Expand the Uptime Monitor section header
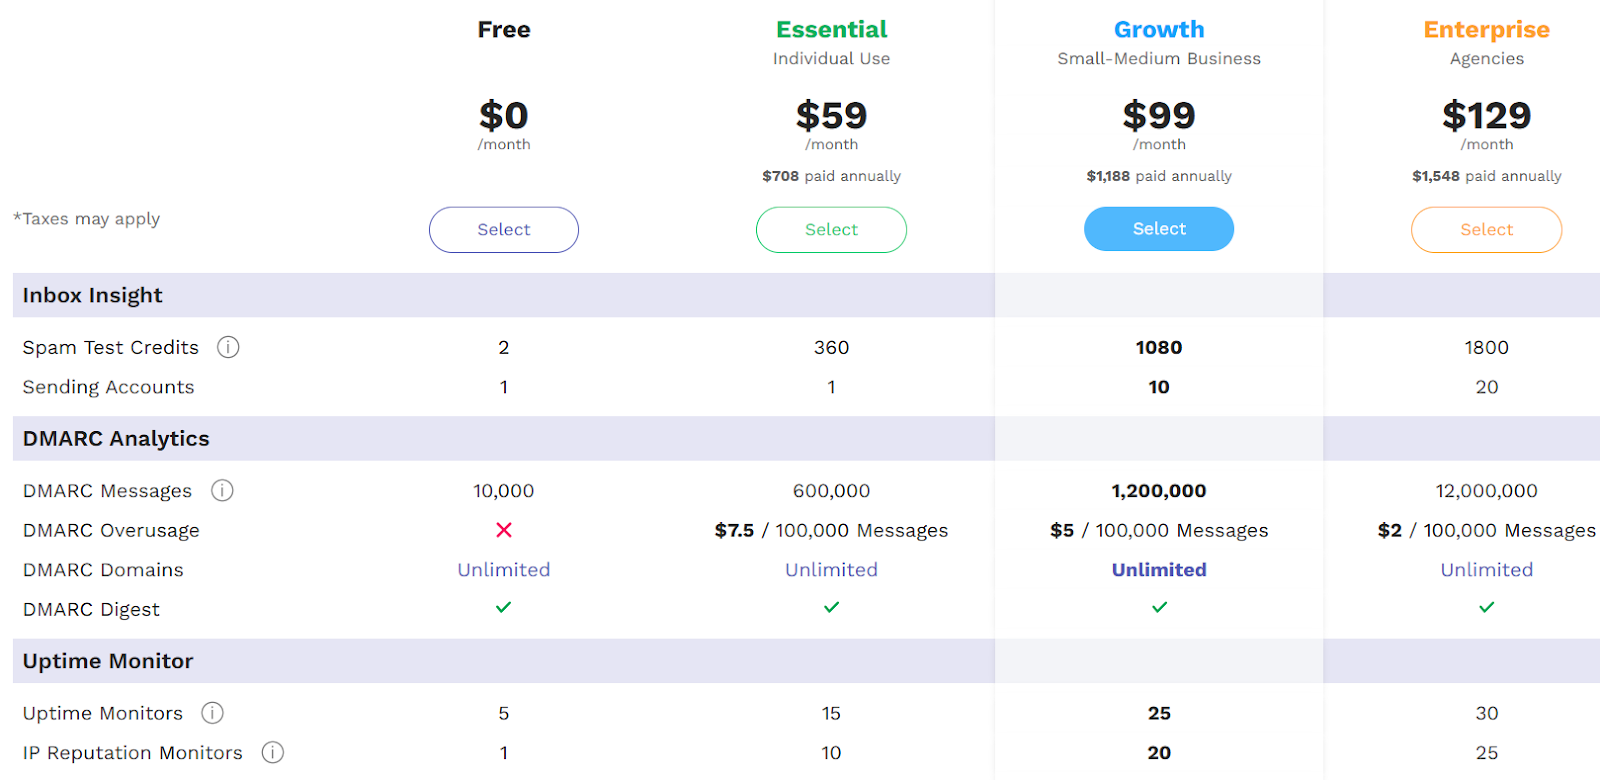The image size is (1600, 780). click(x=107, y=660)
